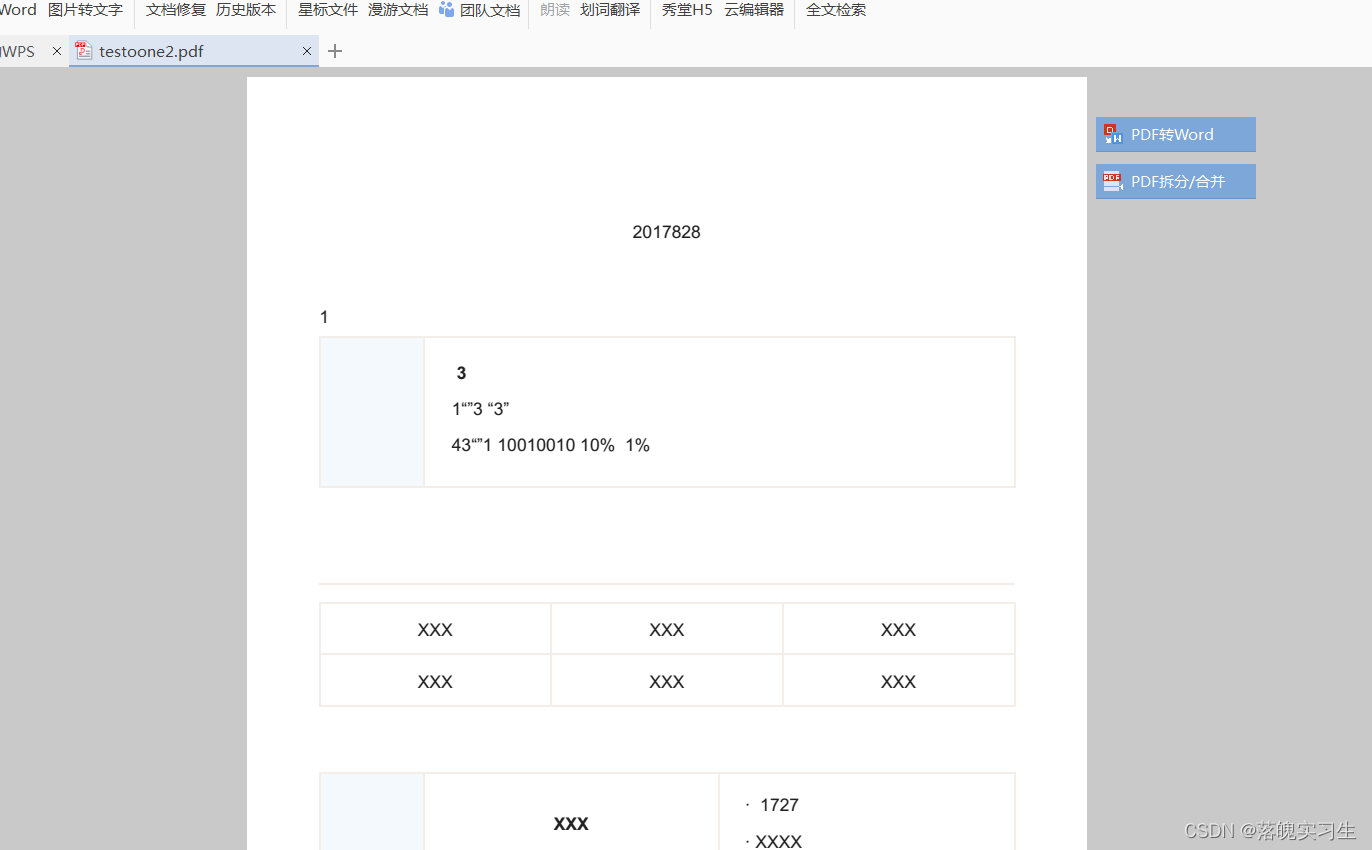This screenshot has height=850, width=1372.
Task: Click the 图片转文字 toolbar item
Action: (x=85, y=10)
